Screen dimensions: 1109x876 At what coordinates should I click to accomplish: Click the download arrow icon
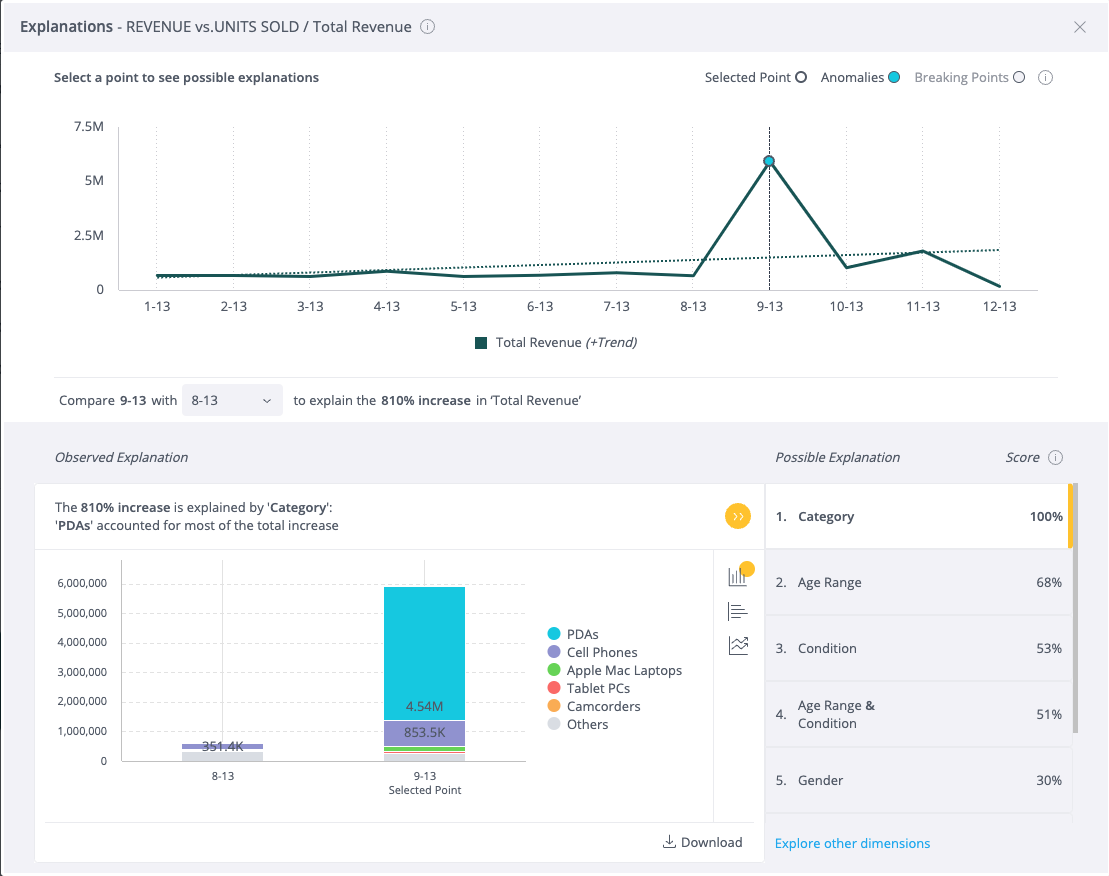[668, 841]
